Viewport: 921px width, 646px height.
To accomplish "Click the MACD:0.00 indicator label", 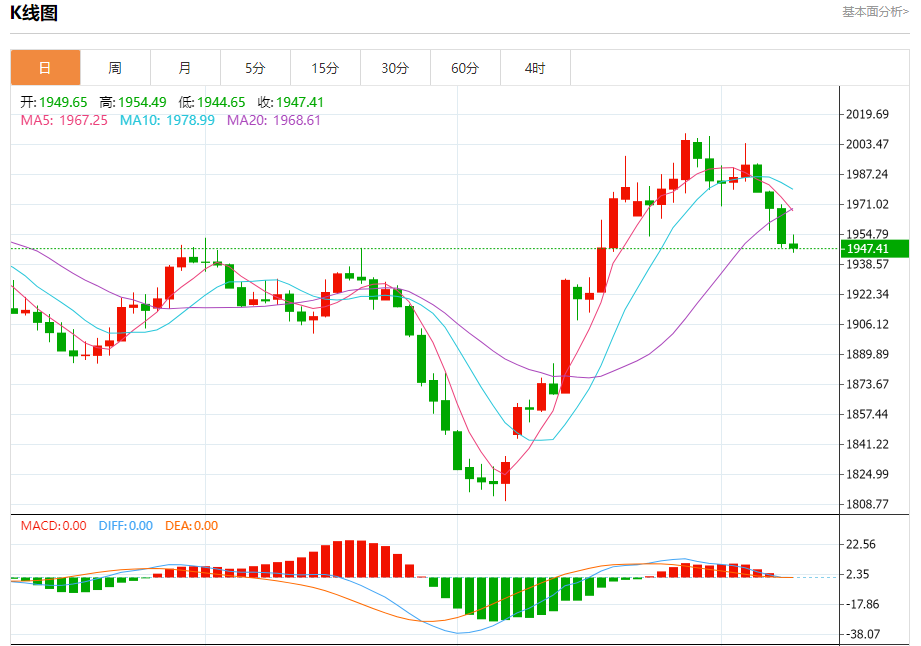I will [x=53, y=526].
